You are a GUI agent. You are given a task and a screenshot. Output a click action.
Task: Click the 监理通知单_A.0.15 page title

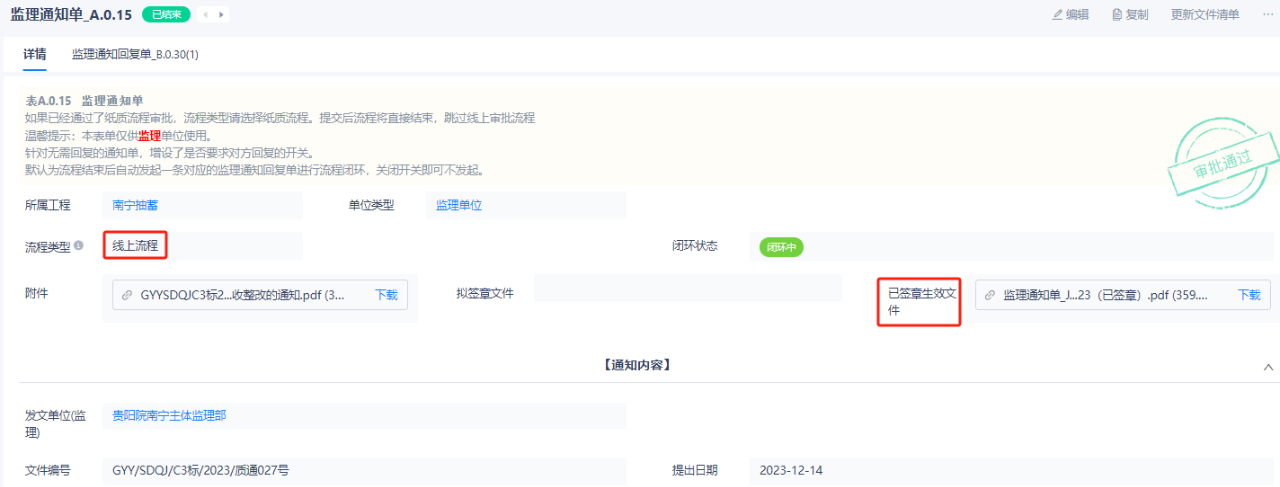[x=71, y=15]
